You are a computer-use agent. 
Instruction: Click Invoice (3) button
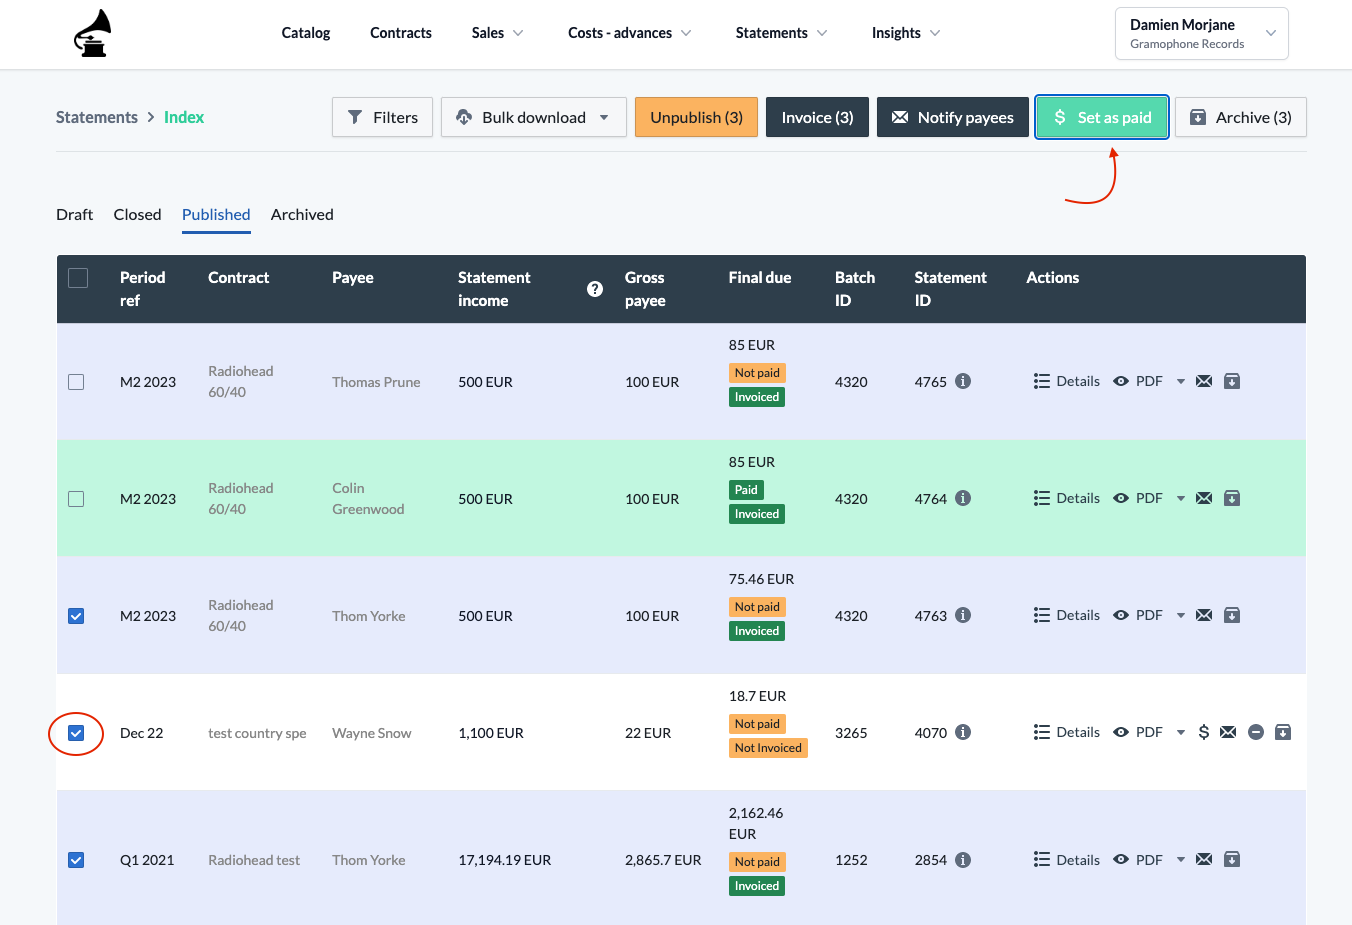pos(817,117)
